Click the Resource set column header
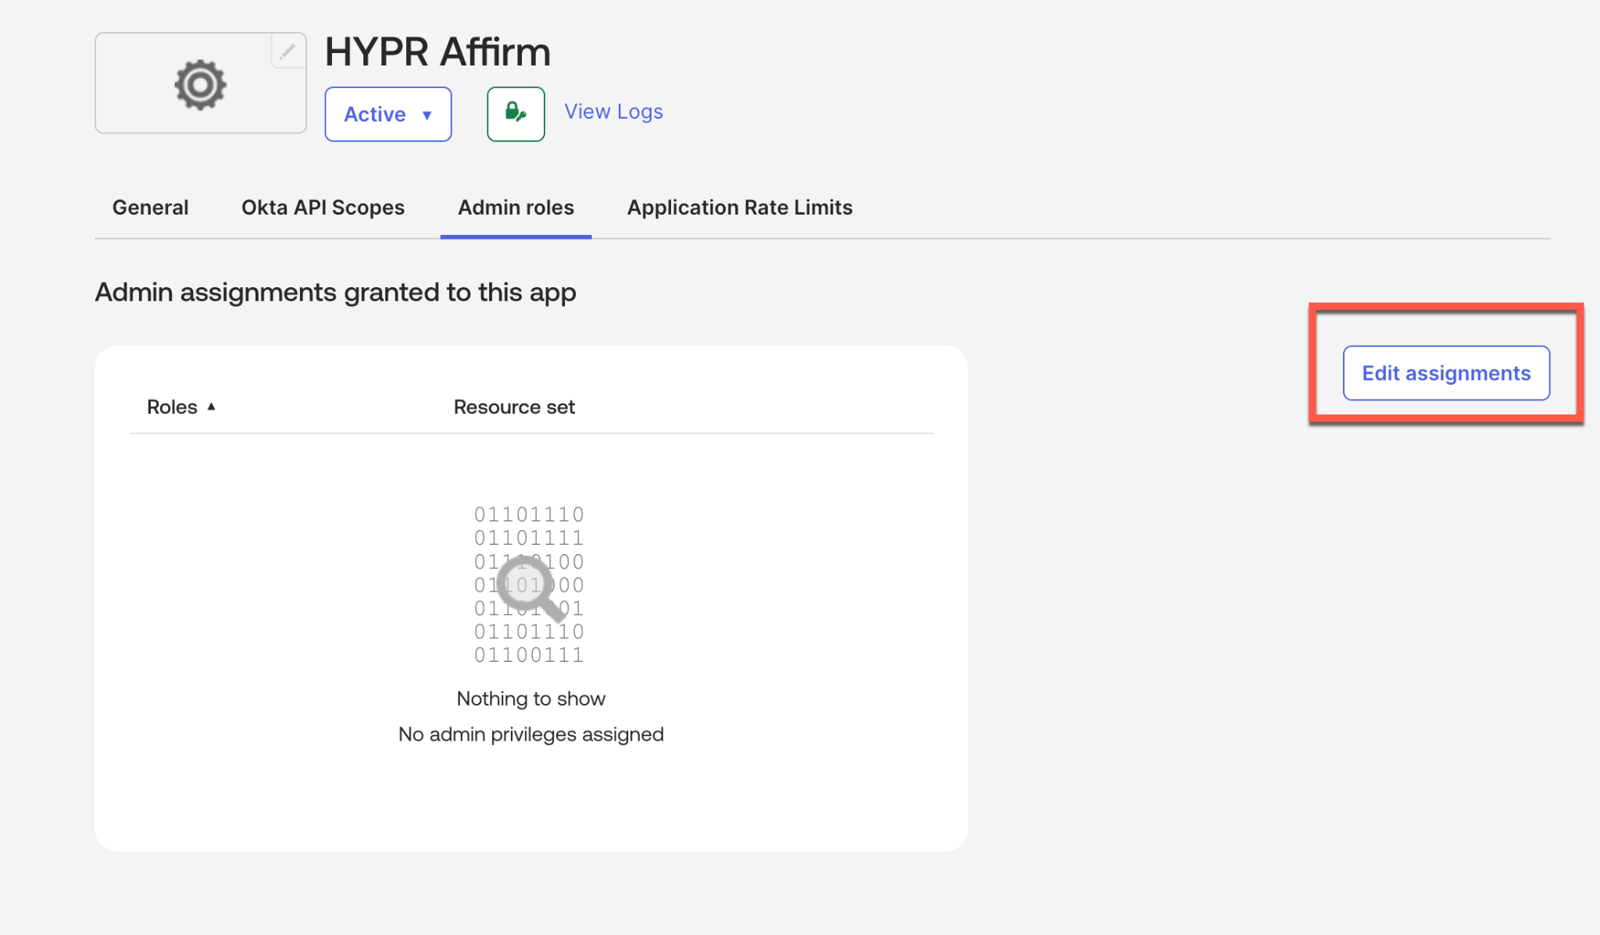This screenshot has width=1600, height=935. 514,407
